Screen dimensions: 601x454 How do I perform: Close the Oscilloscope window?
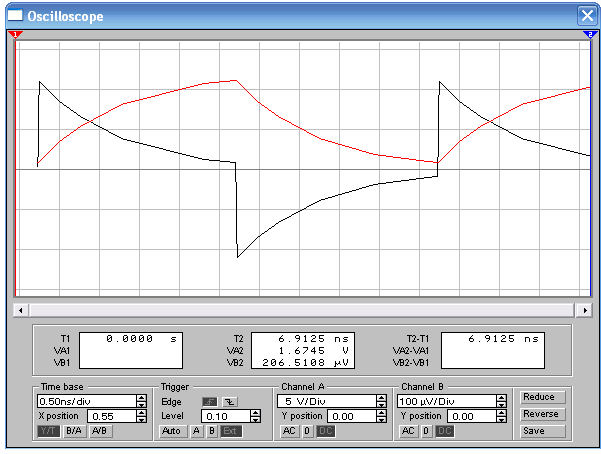pos(587,16)
